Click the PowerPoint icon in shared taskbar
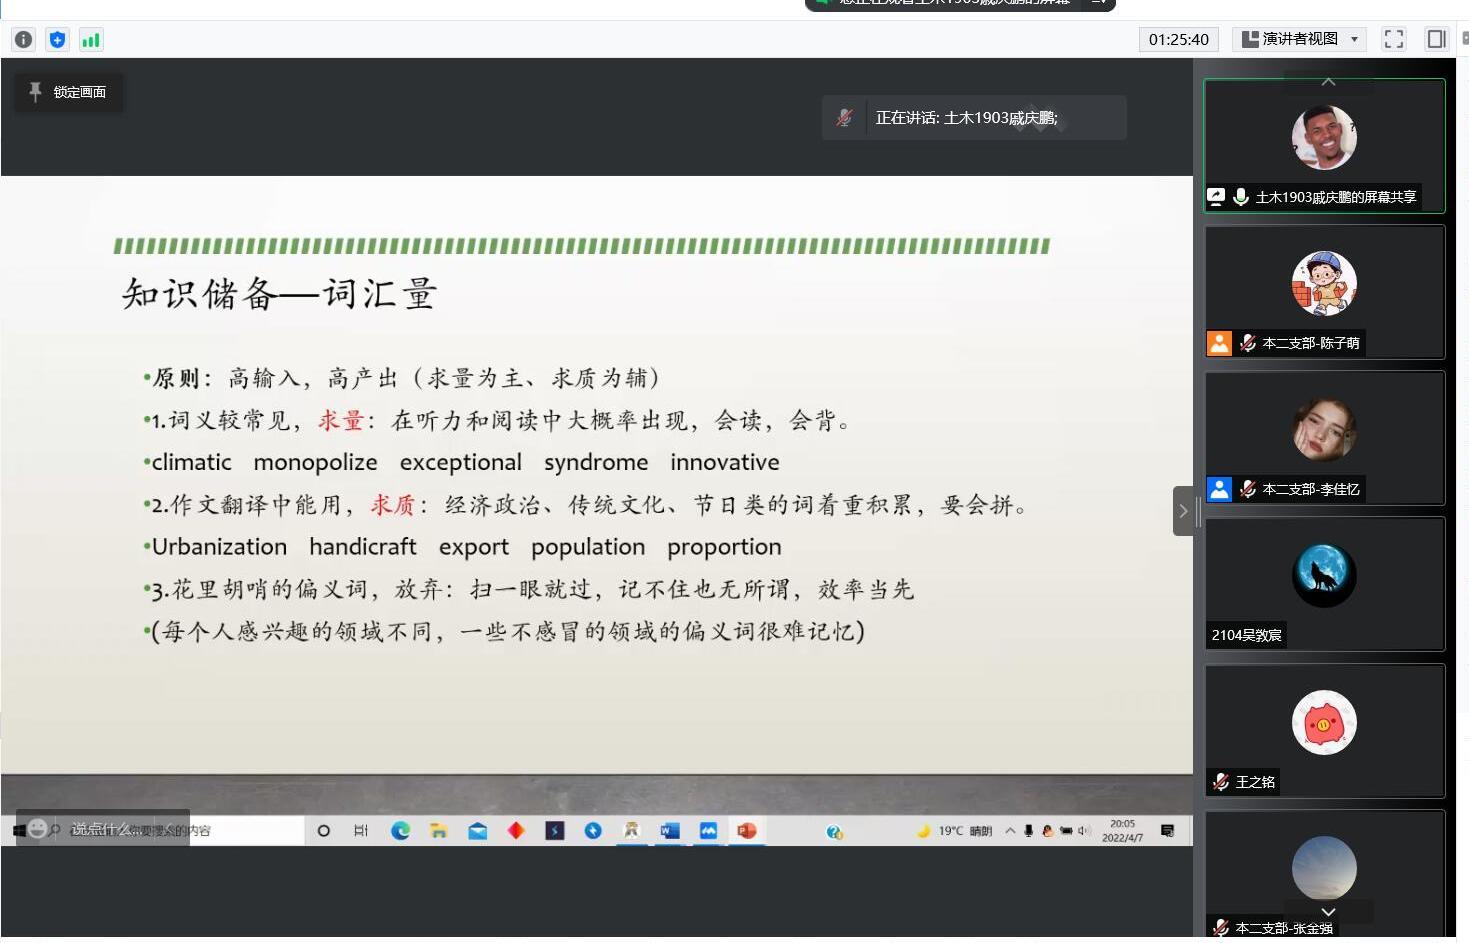 tap(746, 831)
